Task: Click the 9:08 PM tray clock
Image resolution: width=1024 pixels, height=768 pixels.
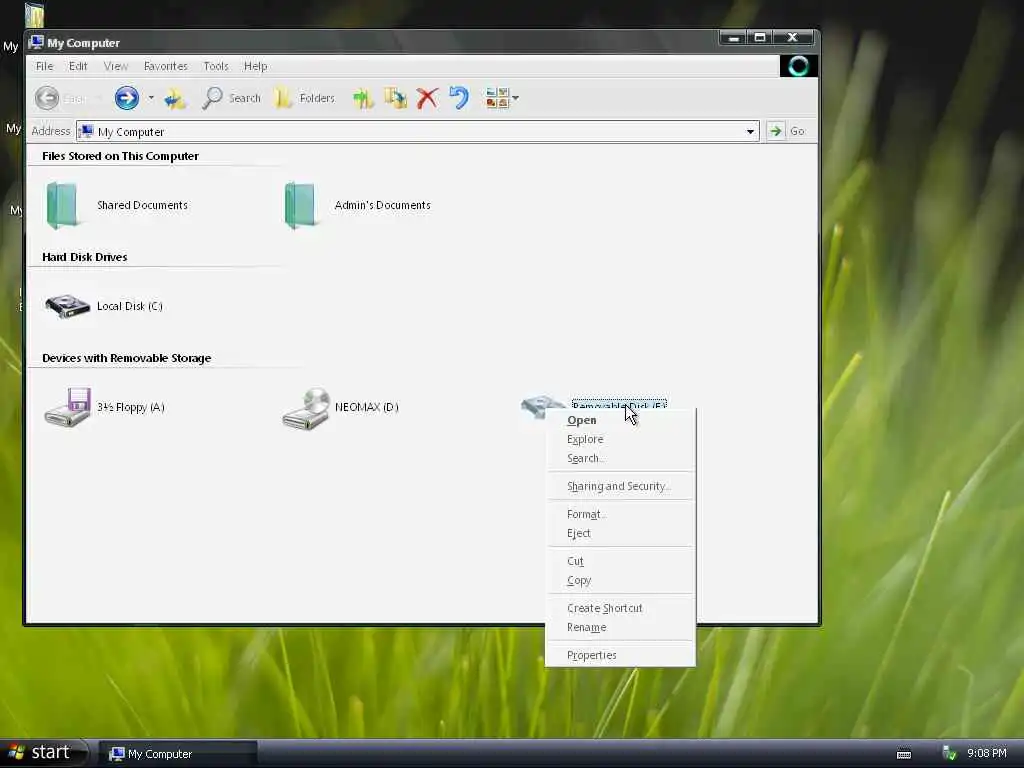Action: [987, 754]
